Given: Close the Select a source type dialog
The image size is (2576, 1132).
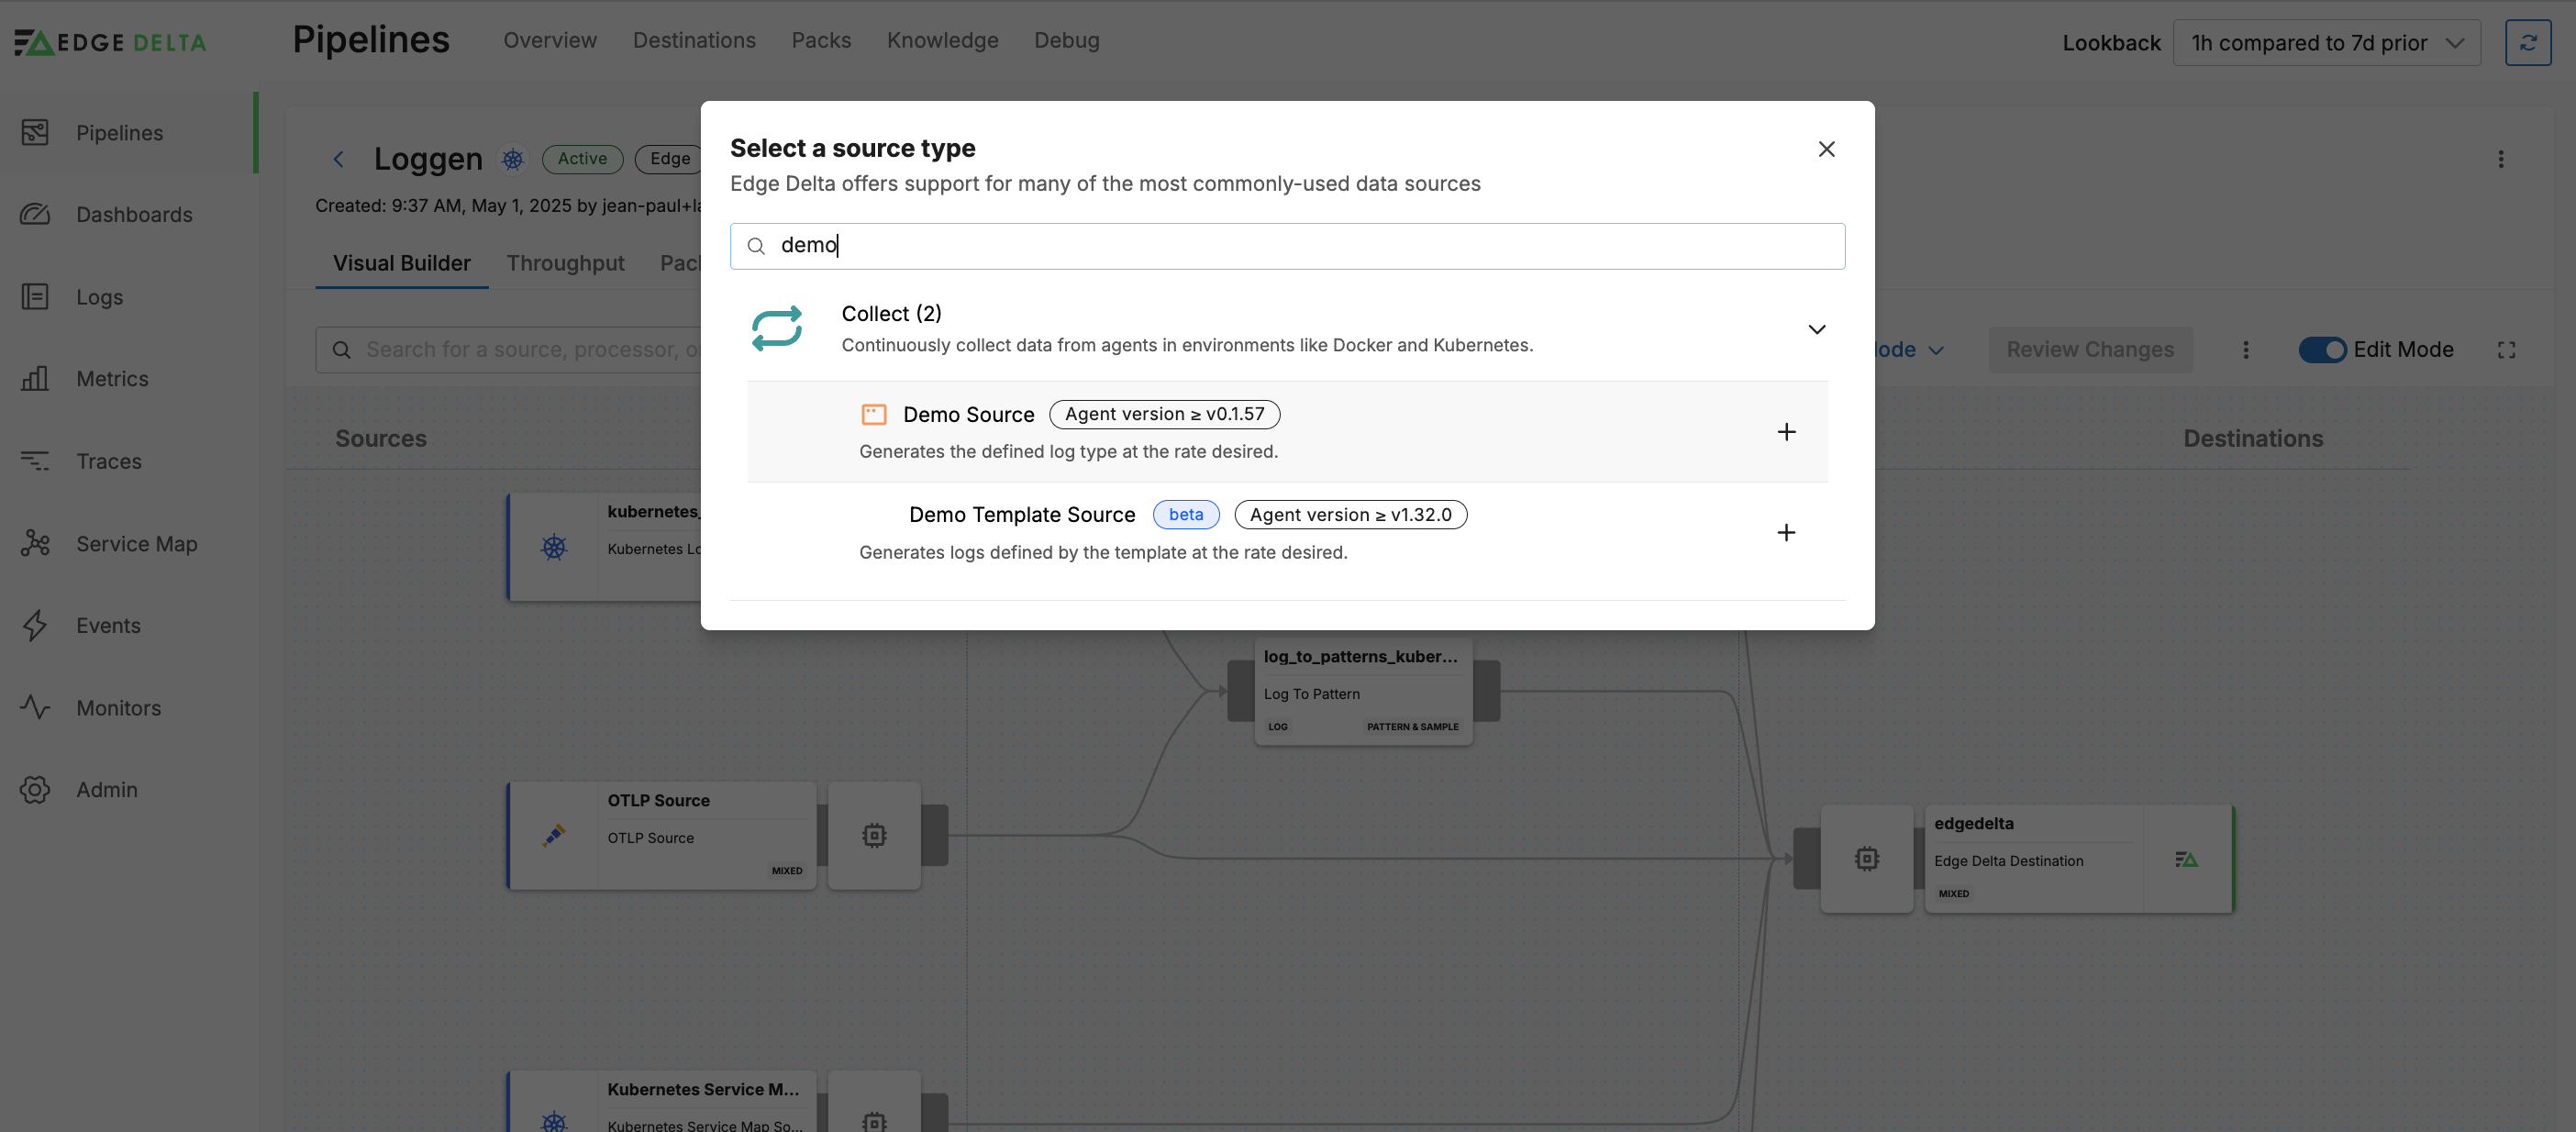Looking at the screenshot, I should pos(1826,149).
